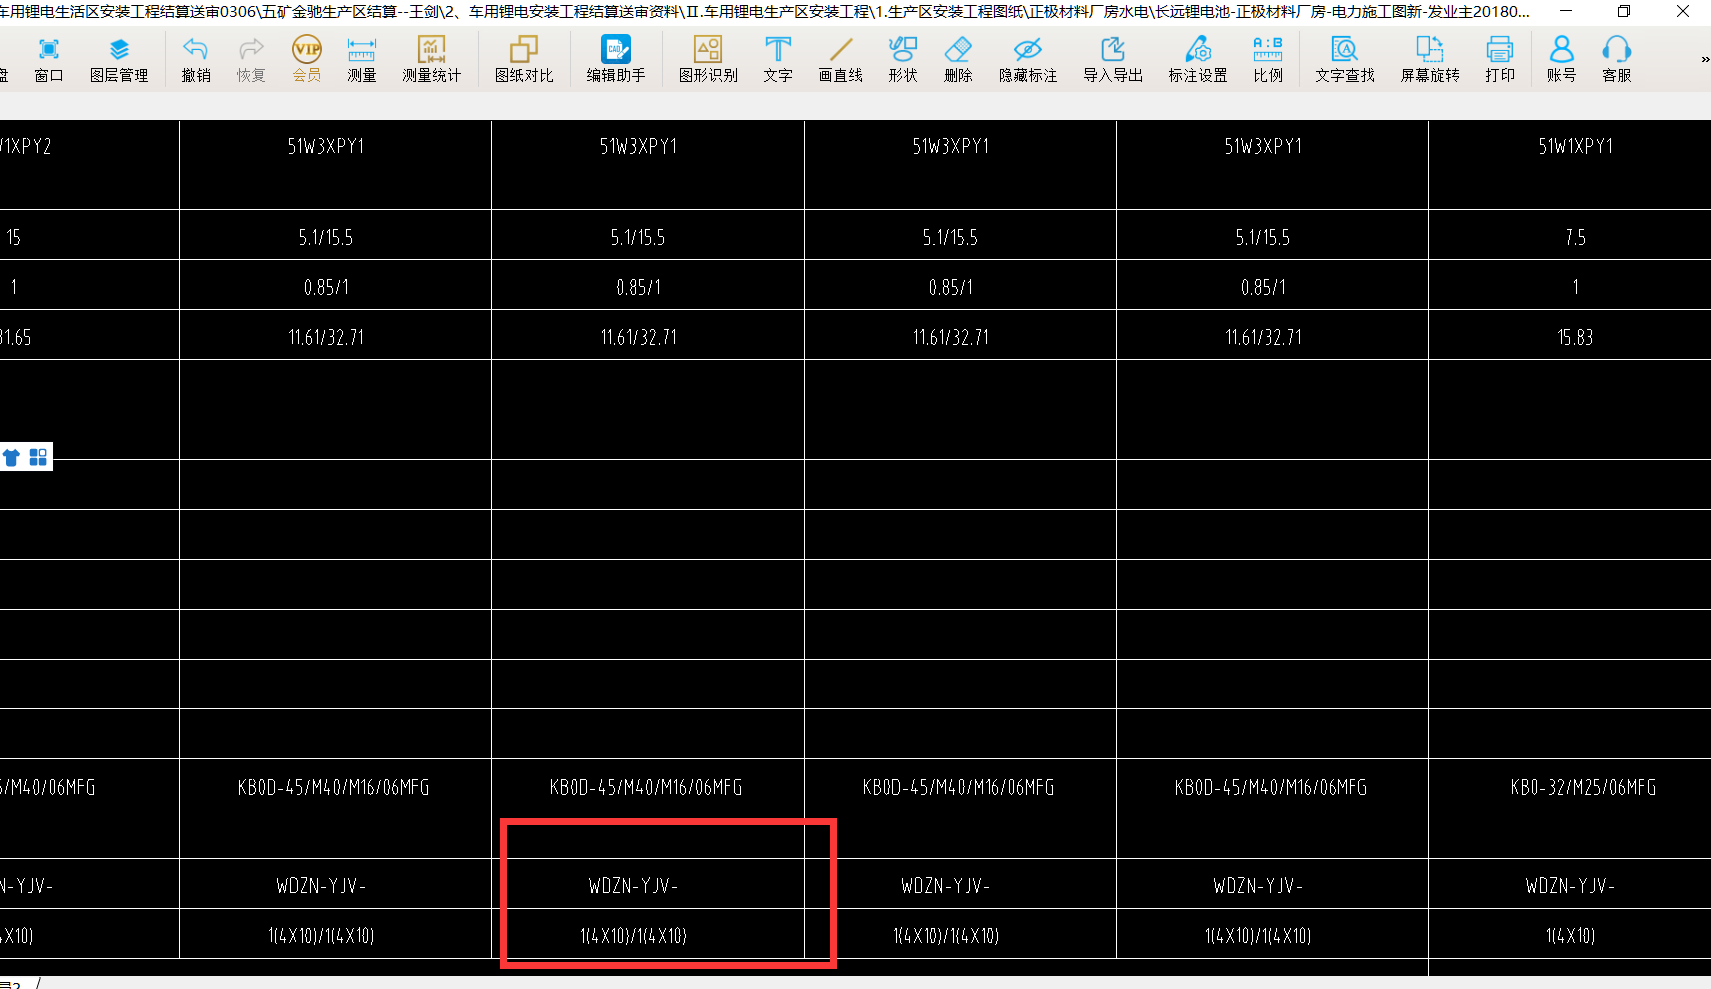
Task: Launch 图纸对比 drawing compare
Action: click(x=523, y=59)
